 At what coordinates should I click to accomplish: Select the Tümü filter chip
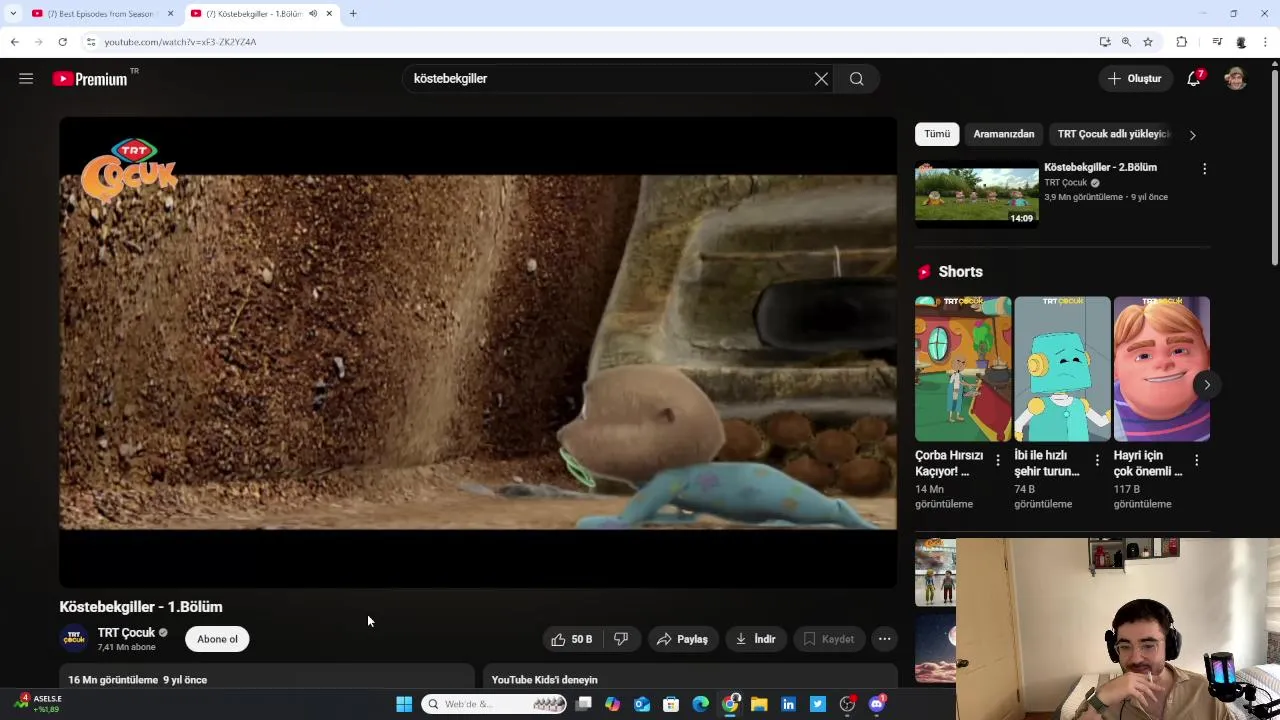(937, 134)
